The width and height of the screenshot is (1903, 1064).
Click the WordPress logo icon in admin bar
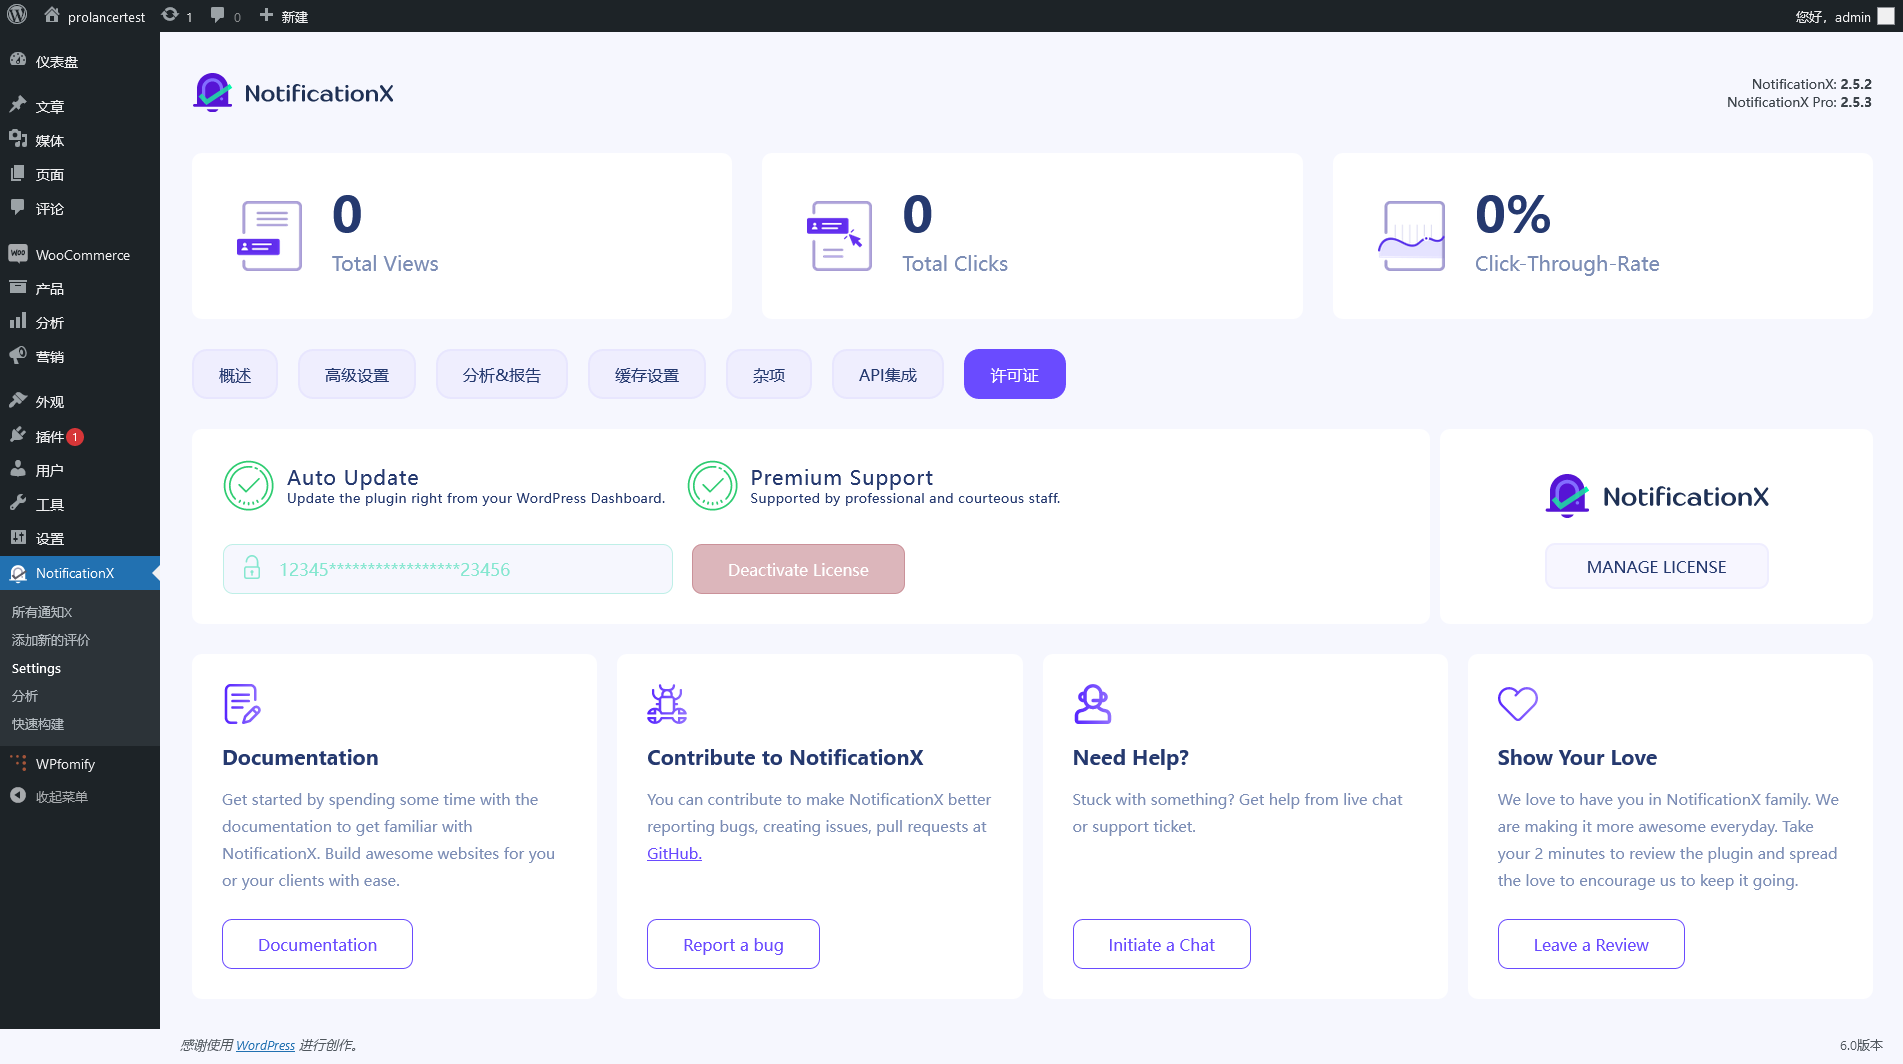click(17, 16)
